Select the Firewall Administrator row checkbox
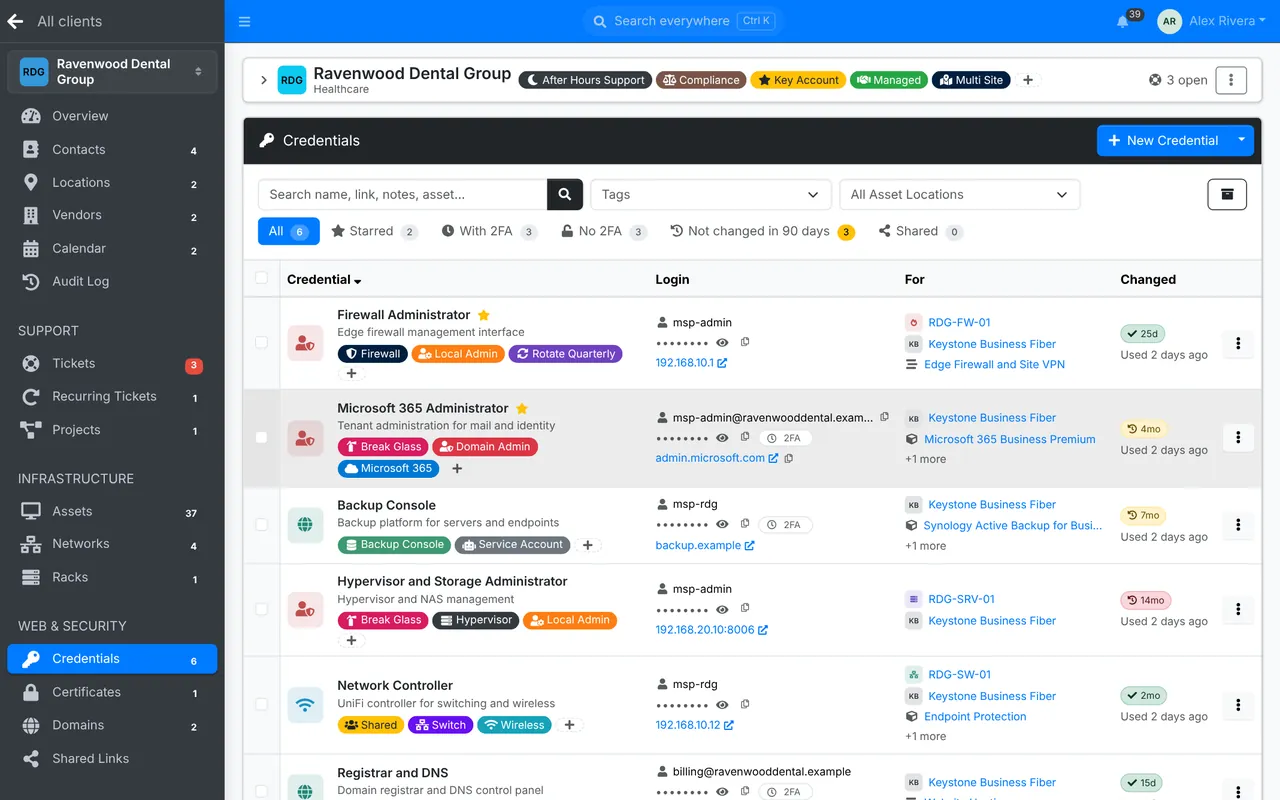This screenshot has height=800, width=1280. [x=261, y=342]
